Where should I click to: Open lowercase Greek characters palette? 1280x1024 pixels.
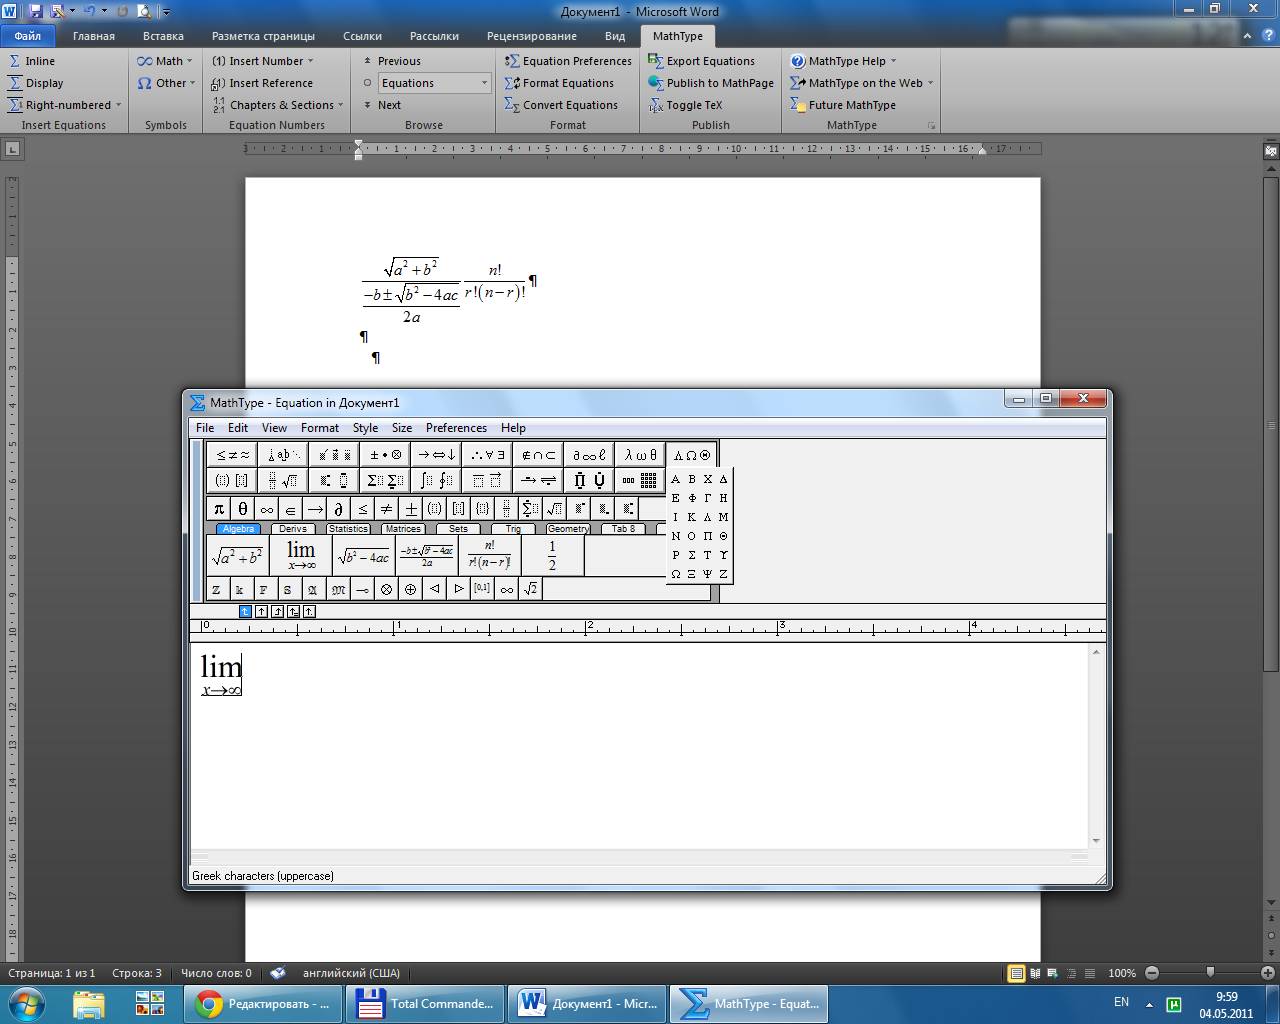point(640,455)
